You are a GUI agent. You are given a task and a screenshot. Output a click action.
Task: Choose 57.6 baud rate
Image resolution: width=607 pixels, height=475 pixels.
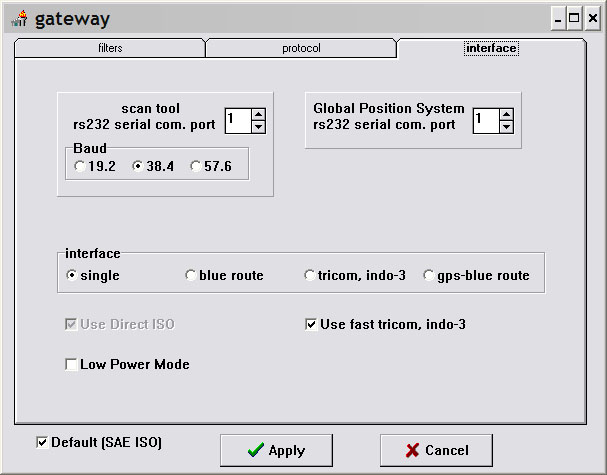coord(196,167)
